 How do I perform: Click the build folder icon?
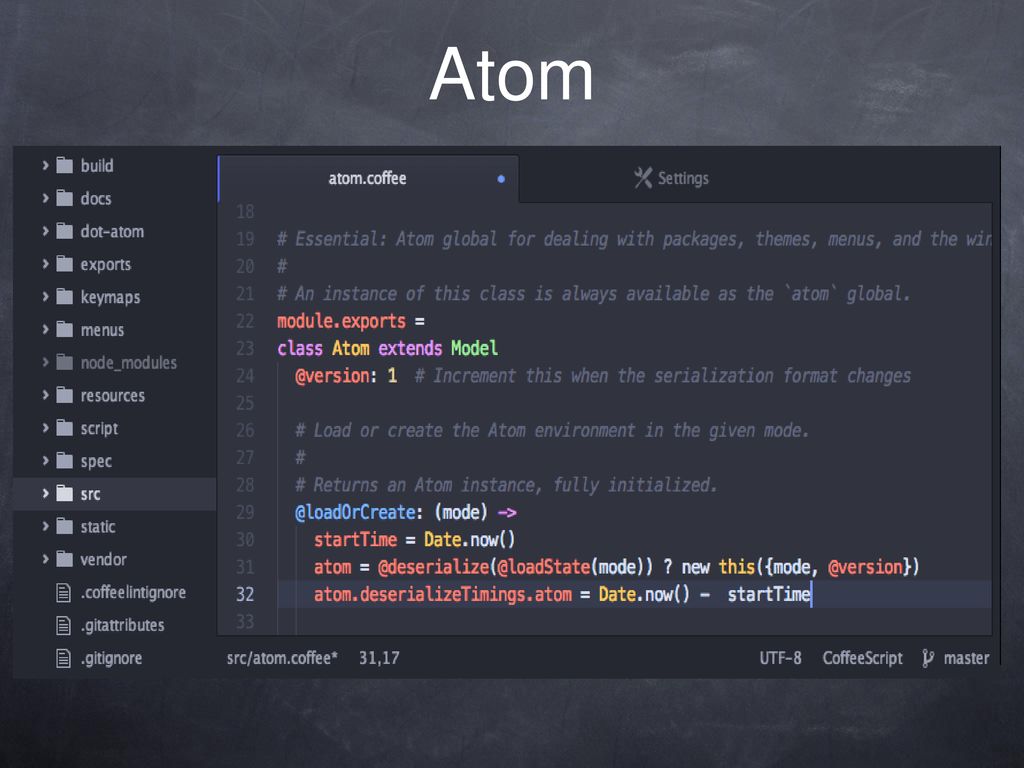65,165
